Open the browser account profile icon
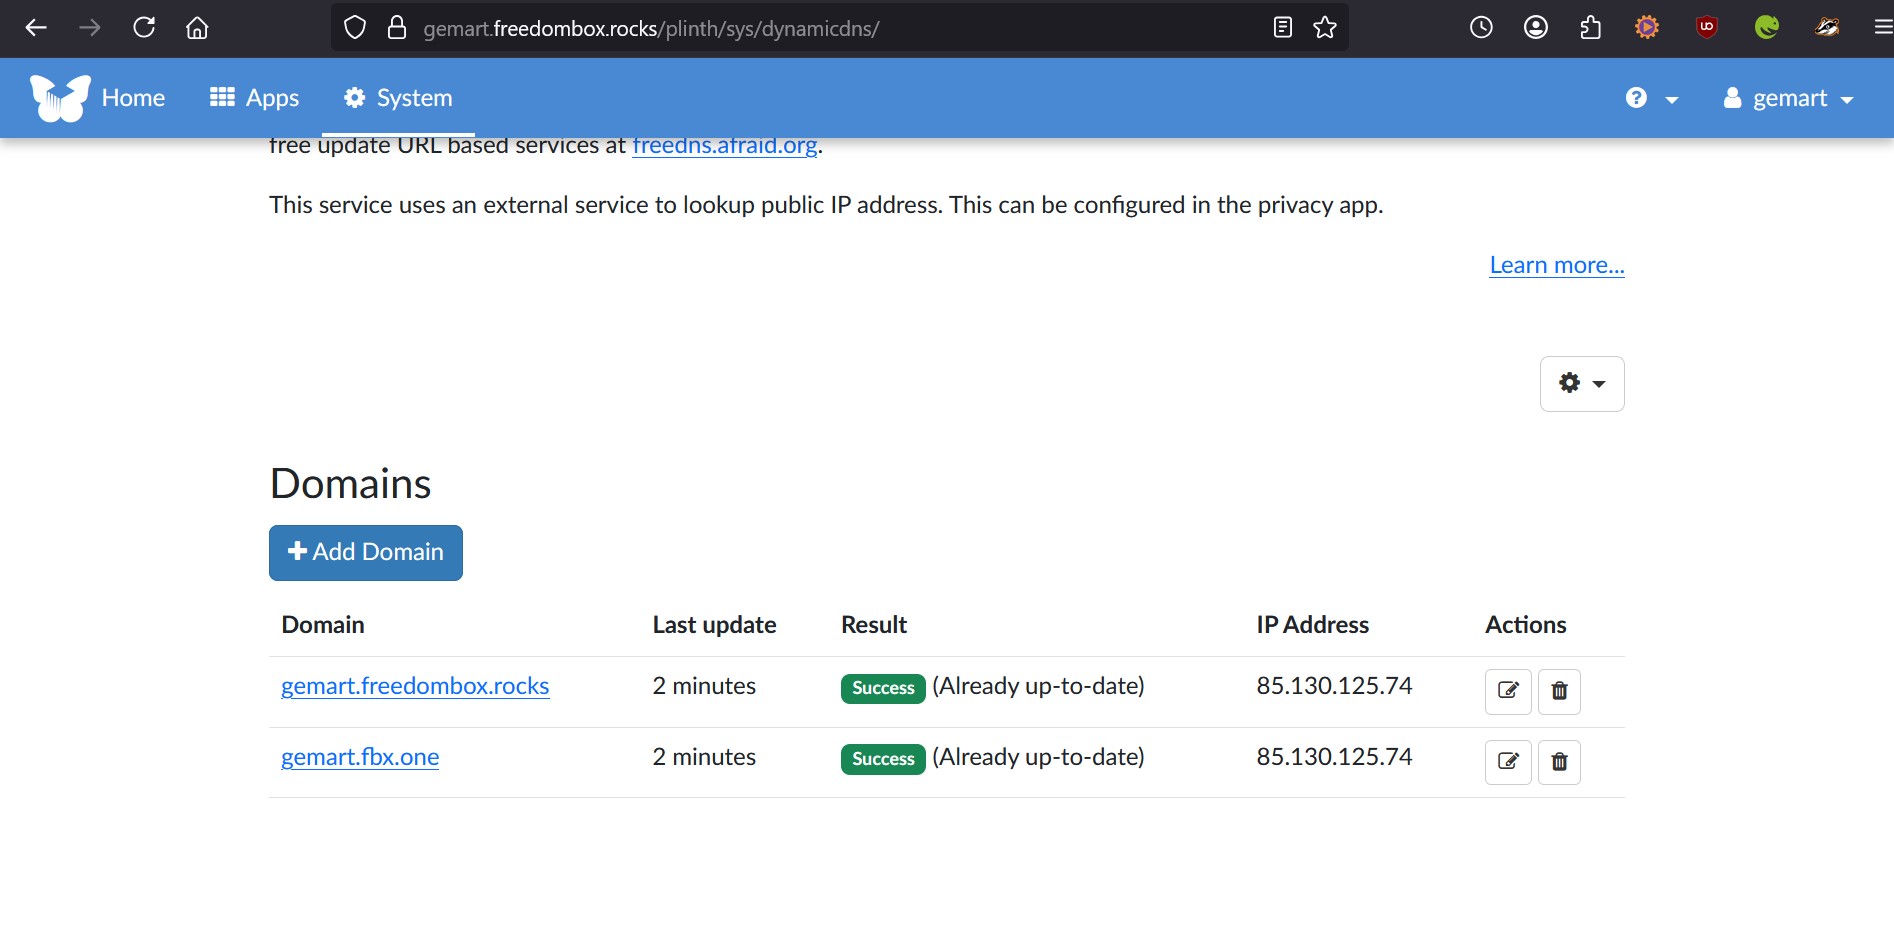This screenshot has width=1894, height=951. (1536, 28)
